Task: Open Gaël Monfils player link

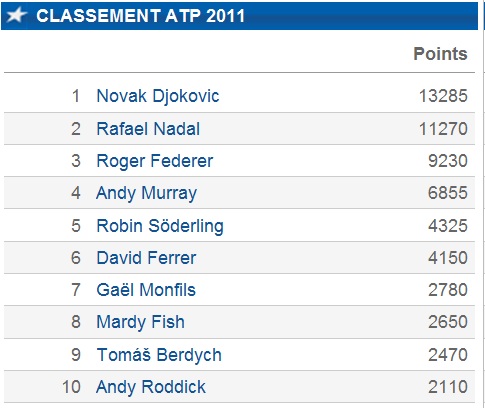Action: 146,289
